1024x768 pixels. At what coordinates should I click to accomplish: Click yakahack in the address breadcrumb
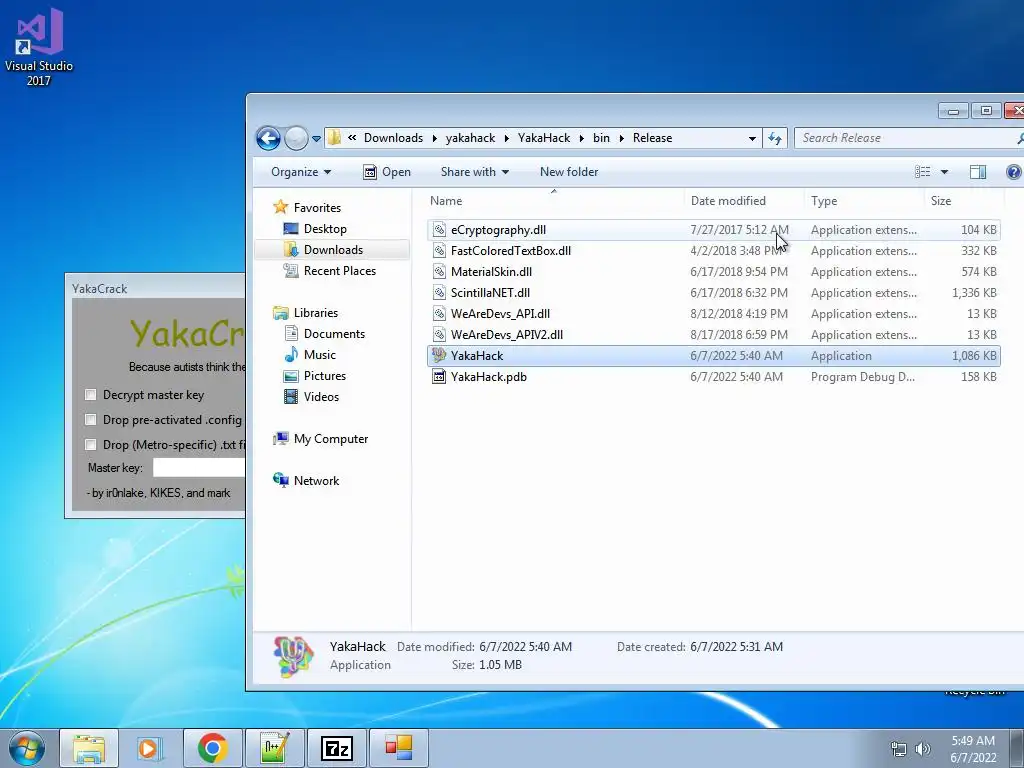click(x=470, y=138)
